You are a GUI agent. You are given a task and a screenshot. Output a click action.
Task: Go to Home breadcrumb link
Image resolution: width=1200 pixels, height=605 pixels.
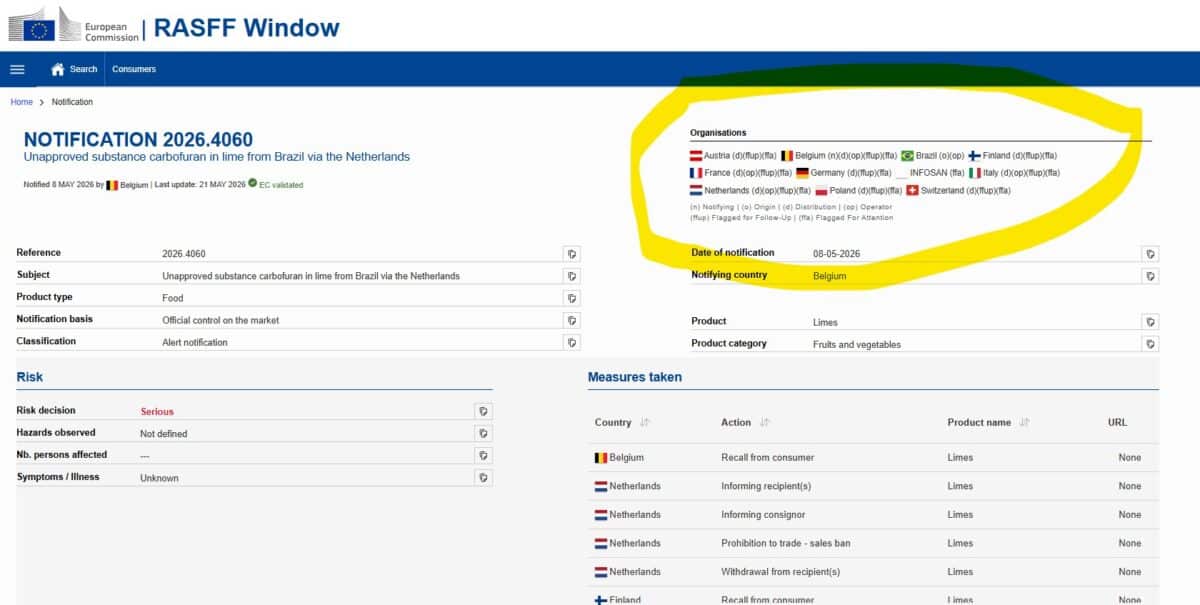tap(21, 102)
